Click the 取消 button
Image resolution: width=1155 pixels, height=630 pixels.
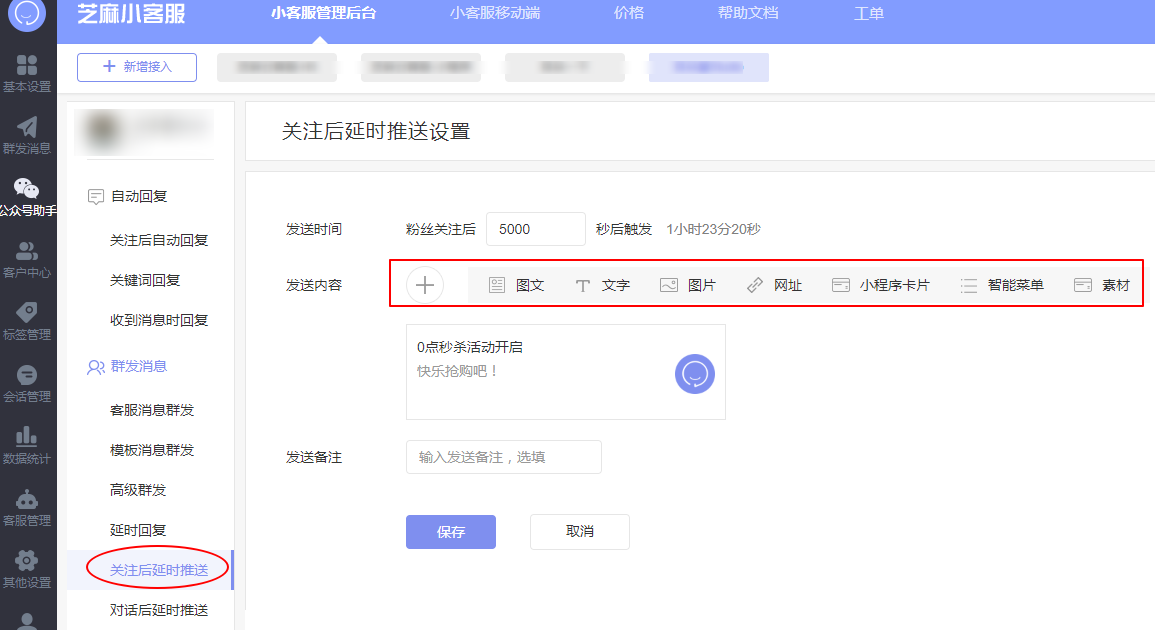tap(580, 532)
